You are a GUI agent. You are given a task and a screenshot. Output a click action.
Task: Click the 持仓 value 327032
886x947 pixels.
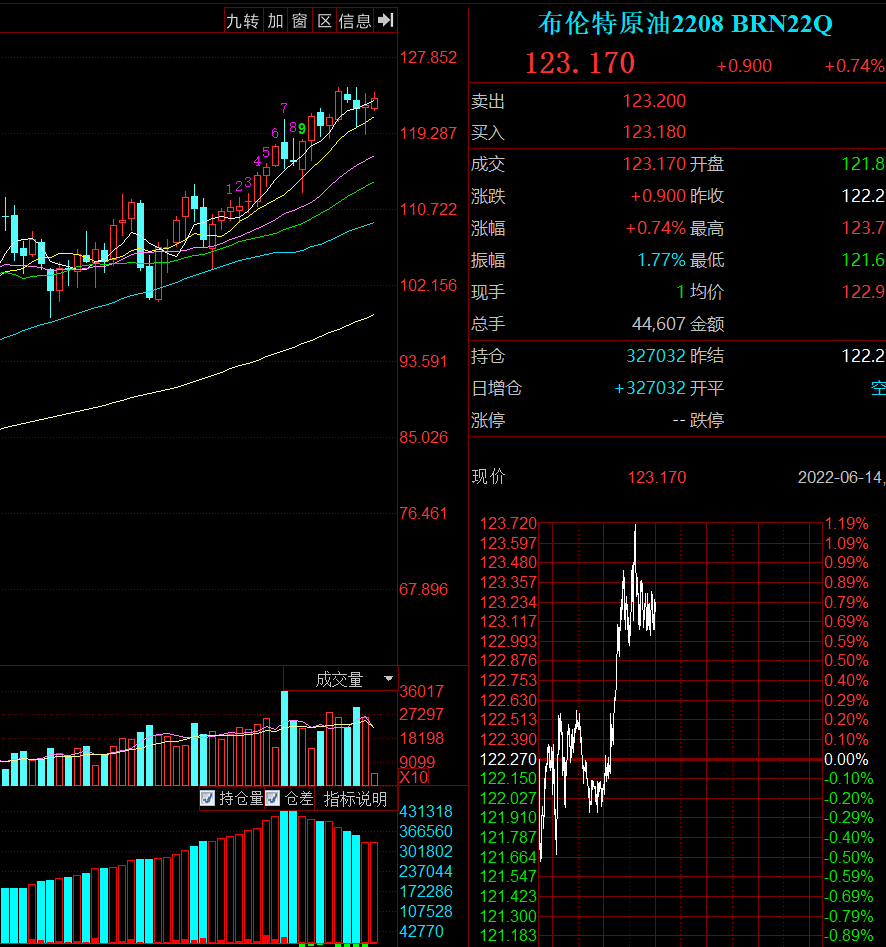tap(656, 356)
